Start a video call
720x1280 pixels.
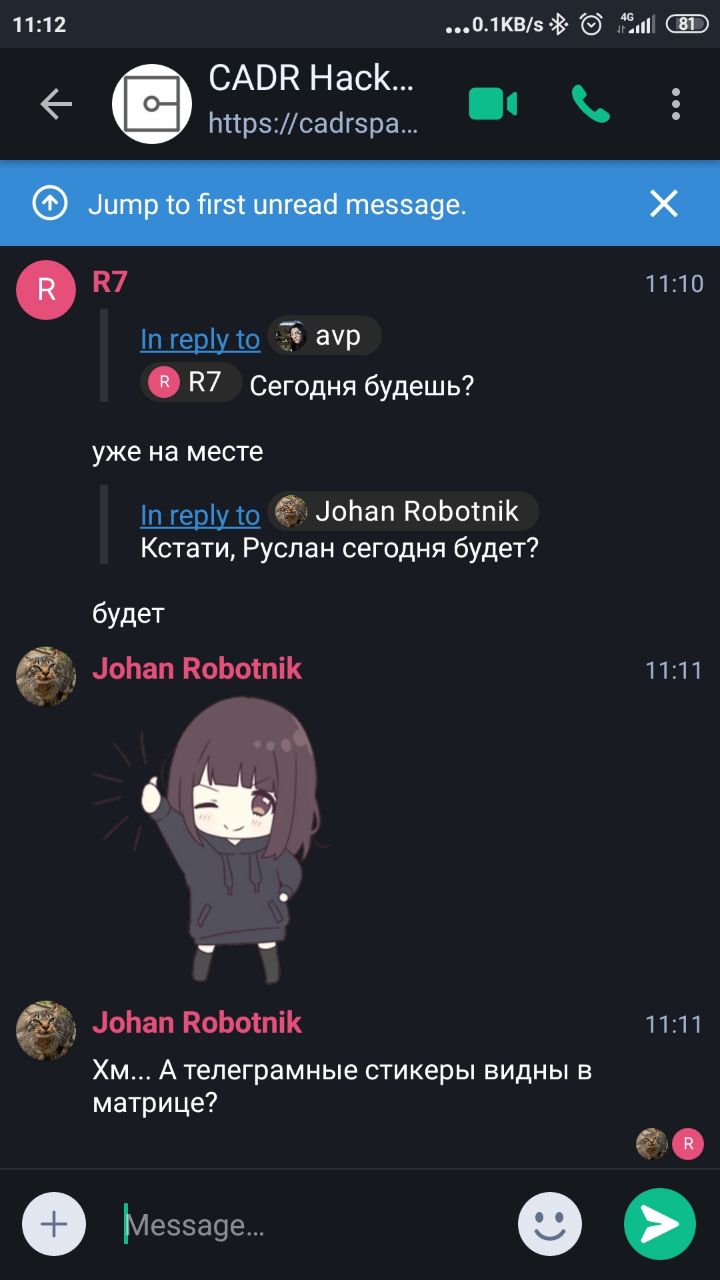pyautogui.click(x=493, y=104)
